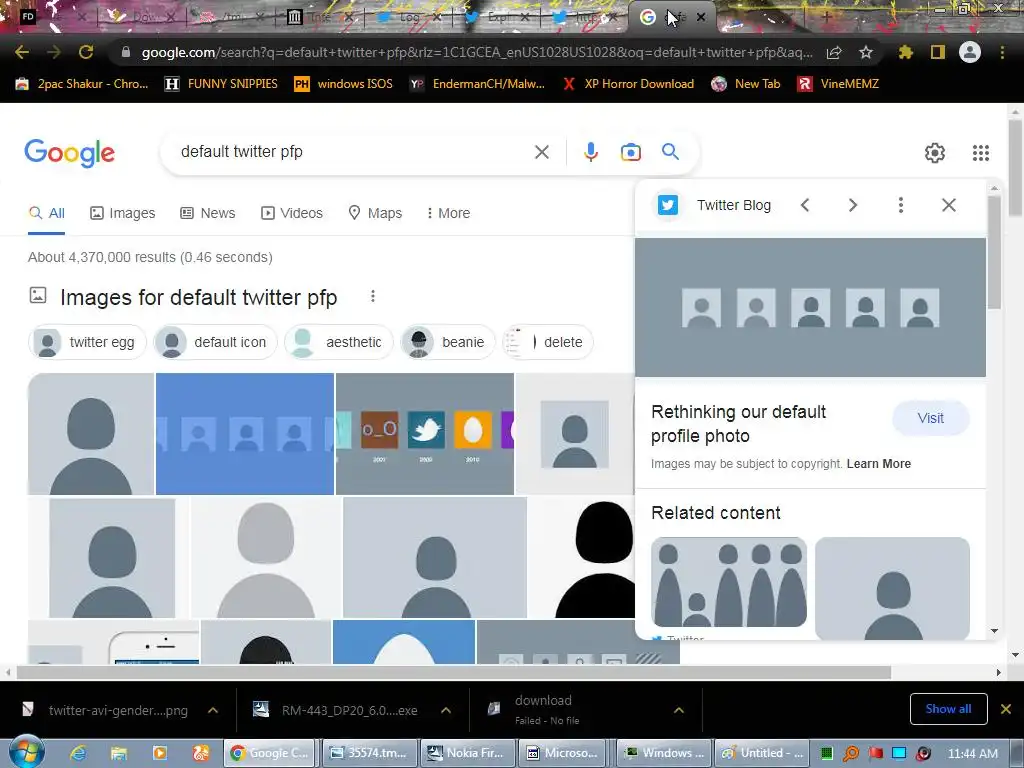Viewport: 1024px width, 768px height.
Task: Switch to the News tab
Action: 208,213
